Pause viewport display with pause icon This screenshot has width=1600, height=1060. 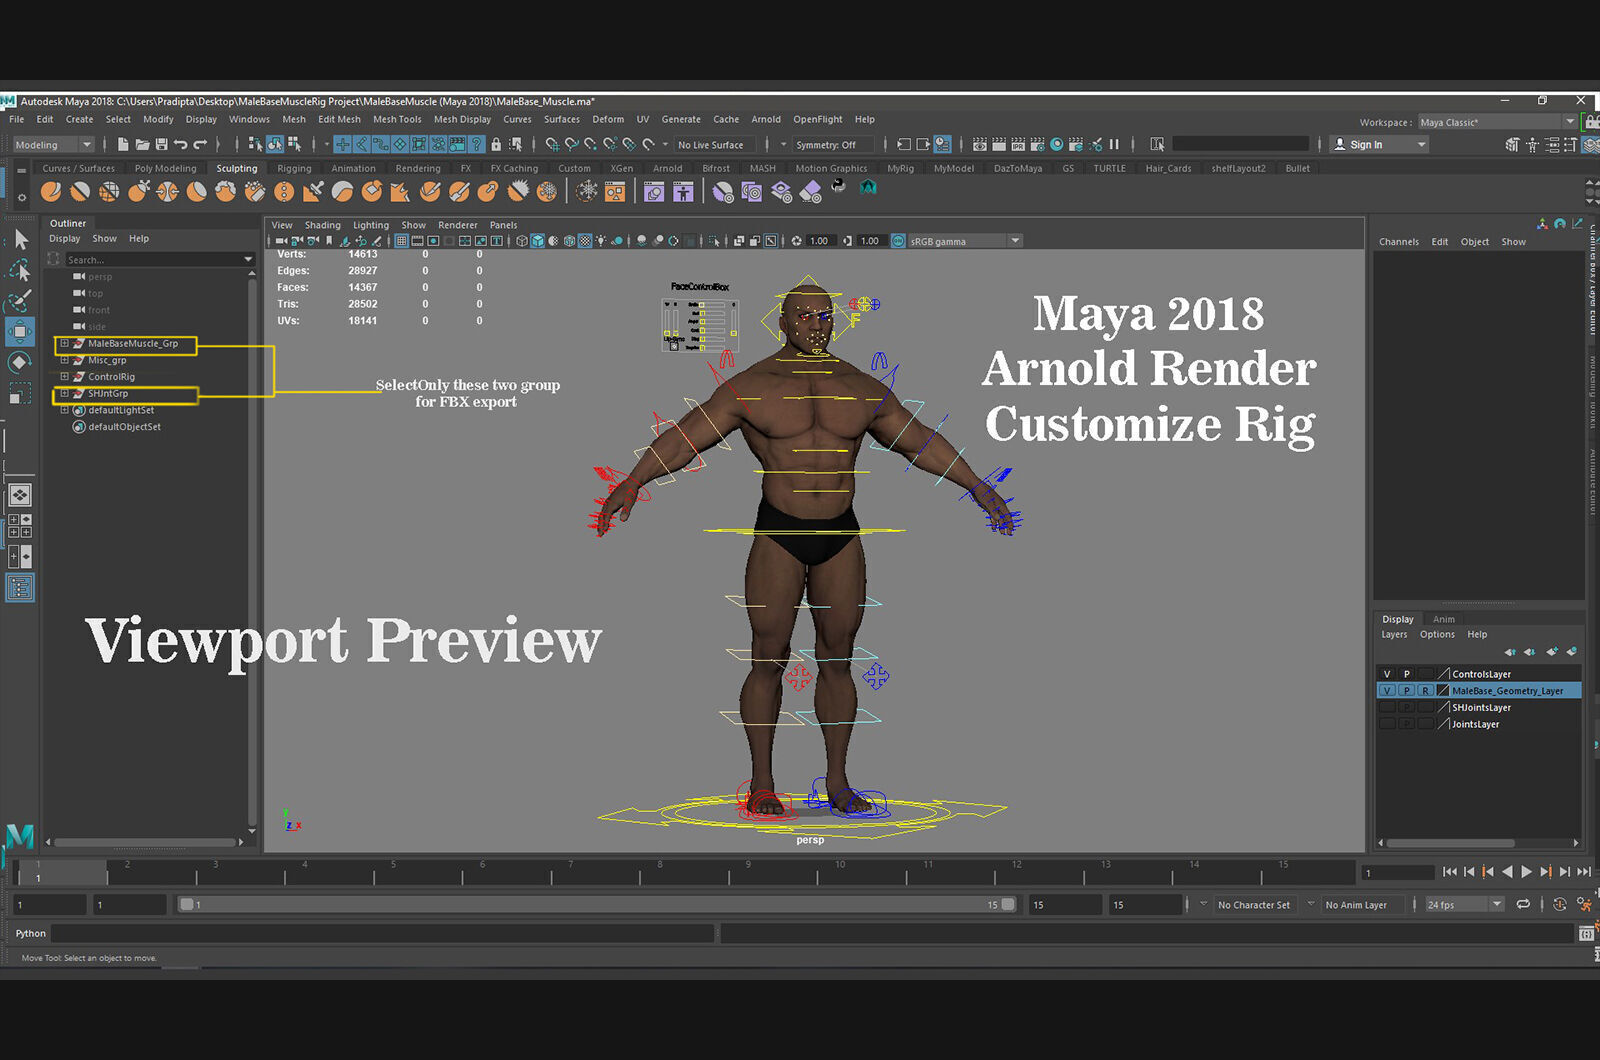1114,145
